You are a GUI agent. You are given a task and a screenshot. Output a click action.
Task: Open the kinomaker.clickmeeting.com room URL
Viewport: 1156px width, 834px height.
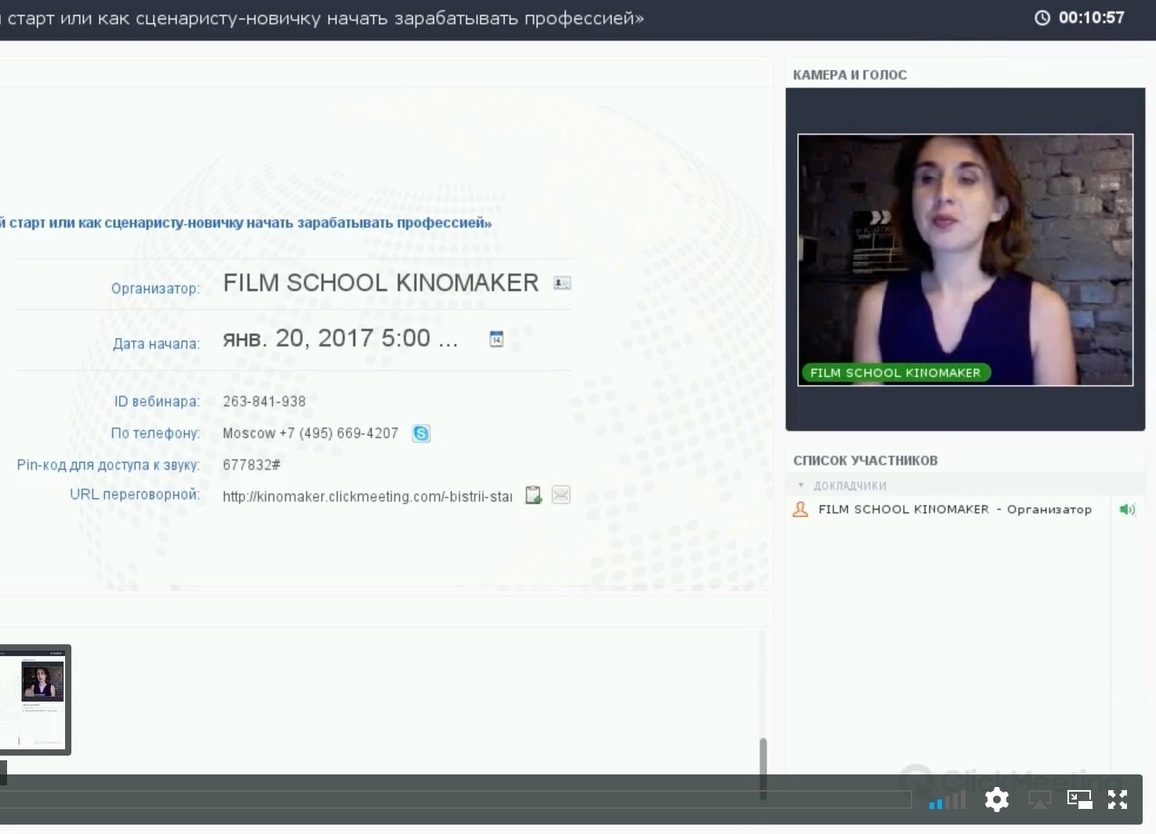[367, 496]
